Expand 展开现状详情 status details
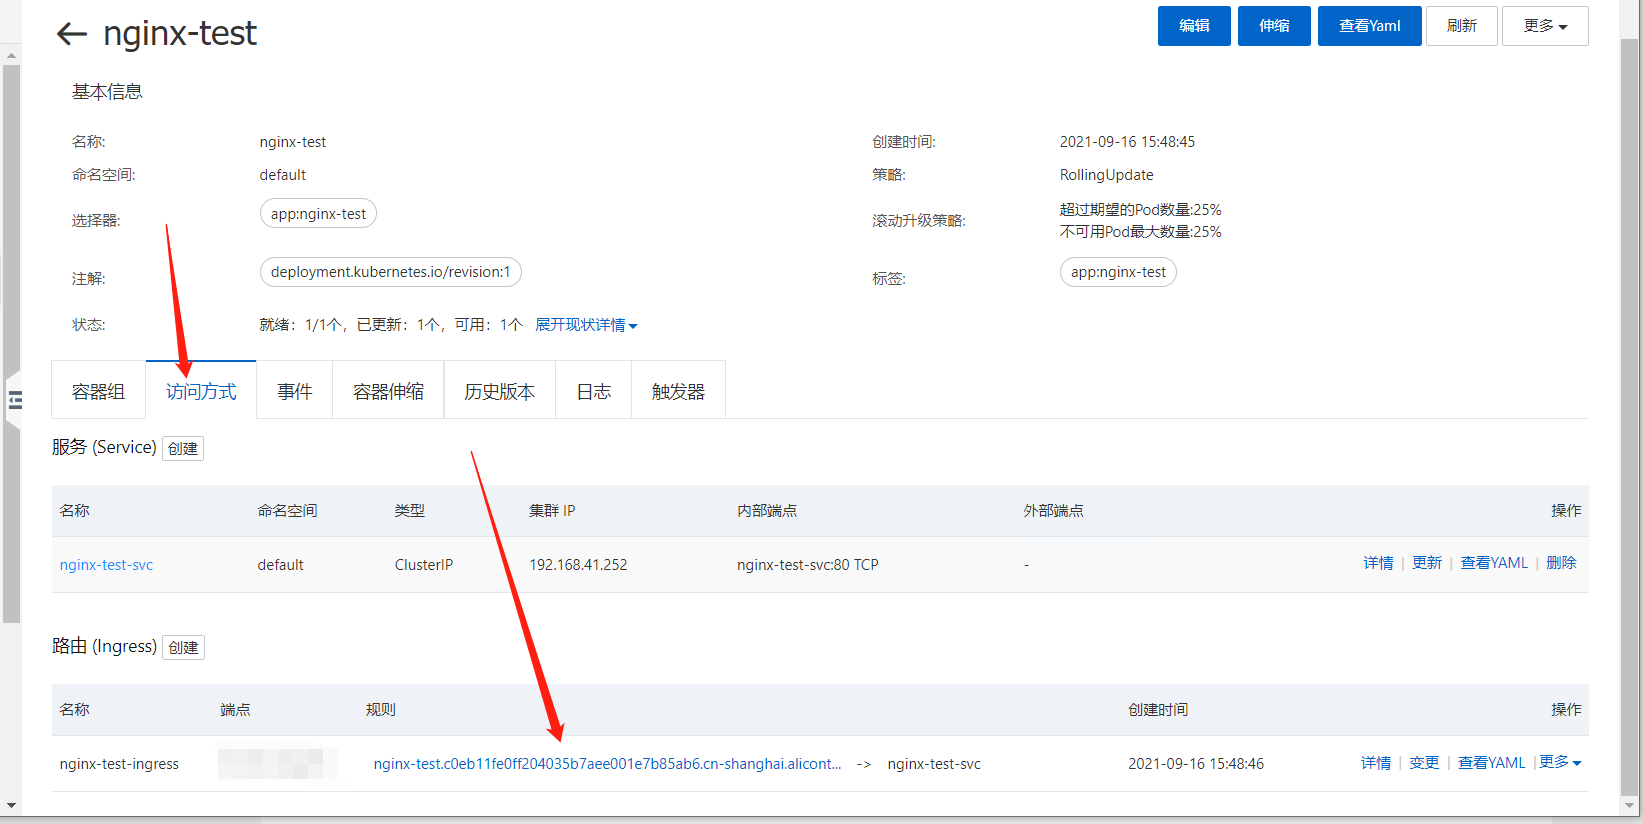This screenshot has width=1643, height=824. (586, 325)
